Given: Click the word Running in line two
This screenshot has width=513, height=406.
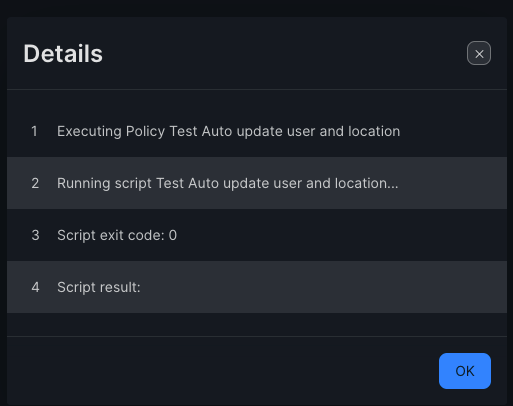Looking at the screenshot, I should (83, 184).
